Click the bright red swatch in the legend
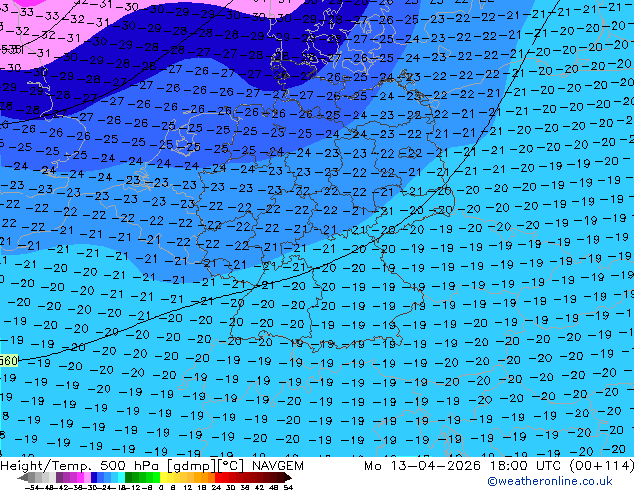Image resolution: width=634 pixels, height=490 pixels. click(x=218, y=478)
